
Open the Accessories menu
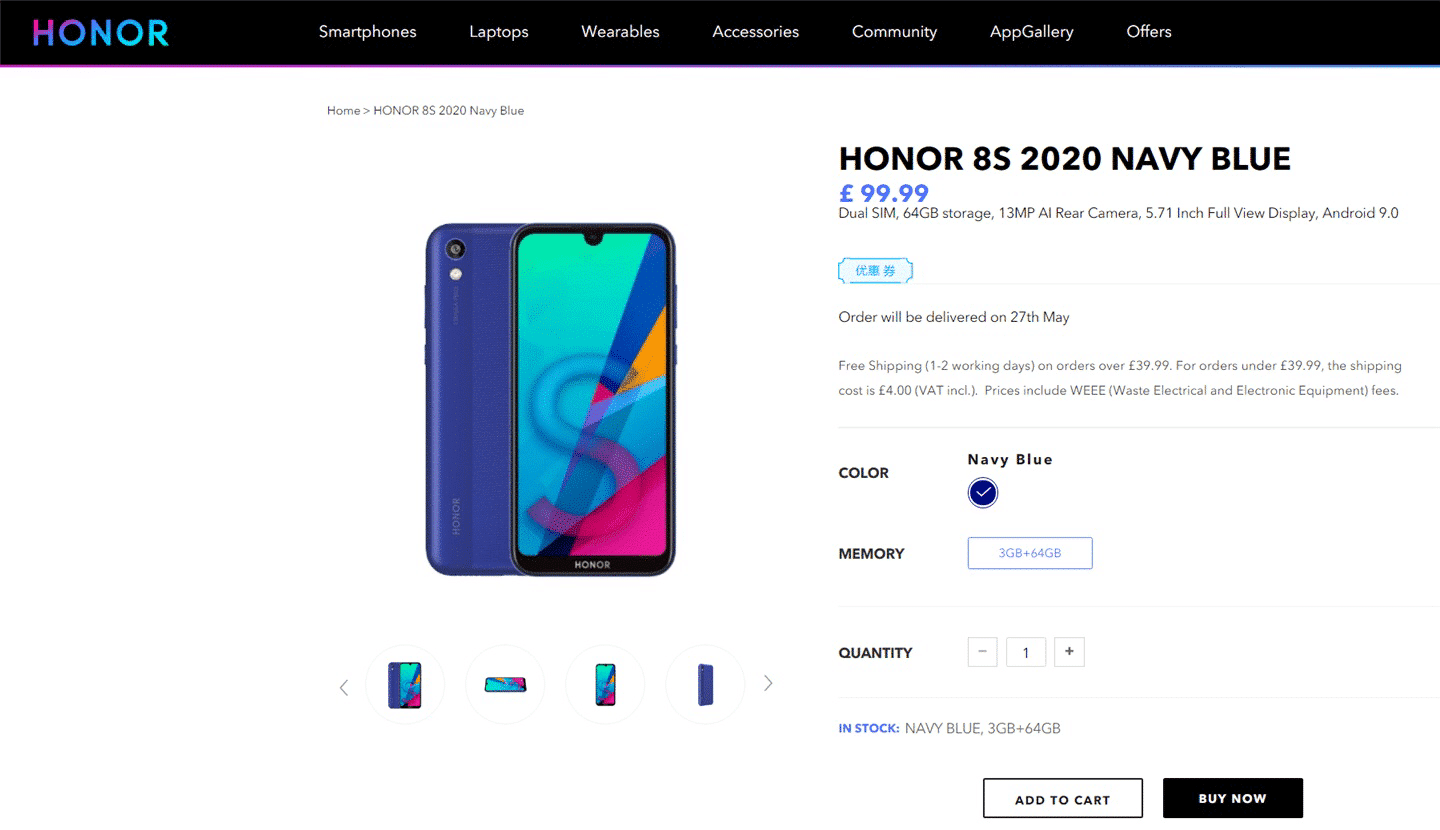(755, 32)
